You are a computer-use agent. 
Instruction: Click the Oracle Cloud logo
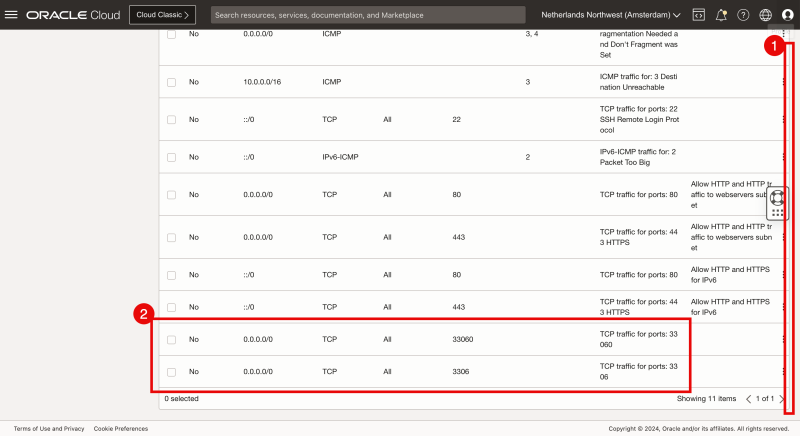[x=73, y=15]
